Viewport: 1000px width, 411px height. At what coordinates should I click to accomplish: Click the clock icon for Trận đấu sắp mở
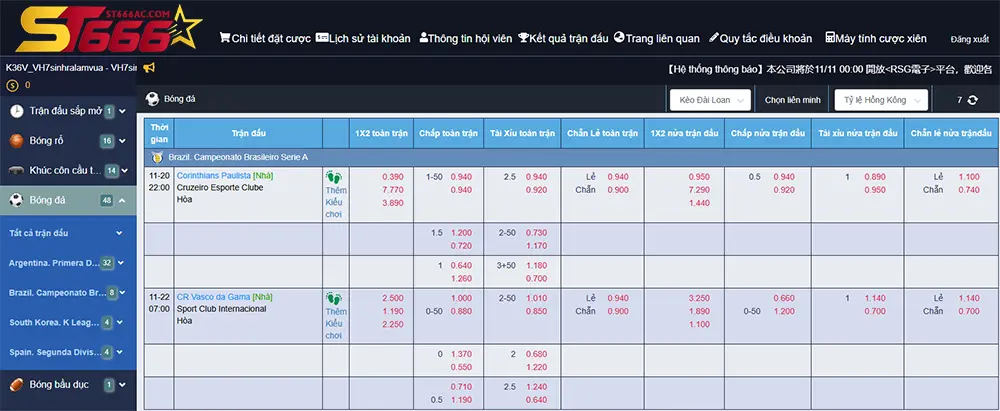coord(17,111)
